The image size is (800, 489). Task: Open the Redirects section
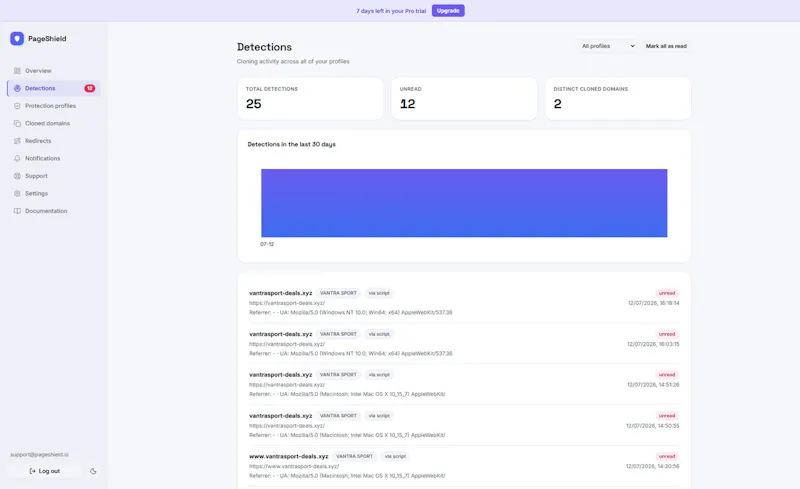pos(54,141)
